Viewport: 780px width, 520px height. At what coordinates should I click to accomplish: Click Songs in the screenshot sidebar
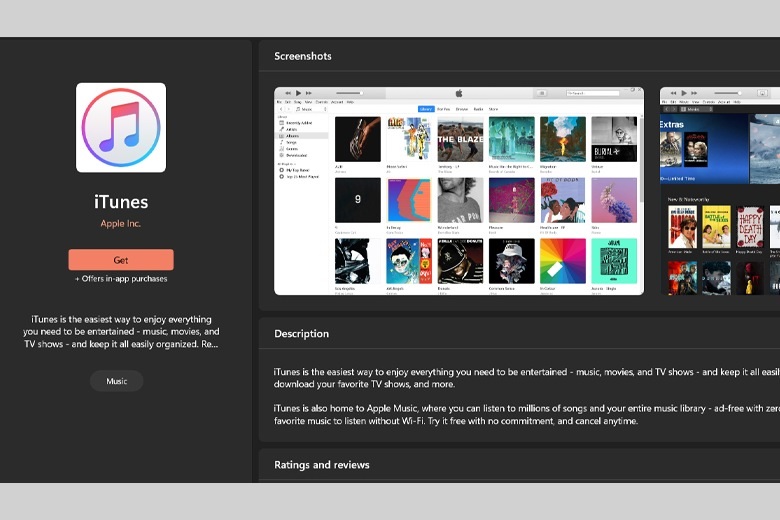pyautogui.click(x=291, y=142)
